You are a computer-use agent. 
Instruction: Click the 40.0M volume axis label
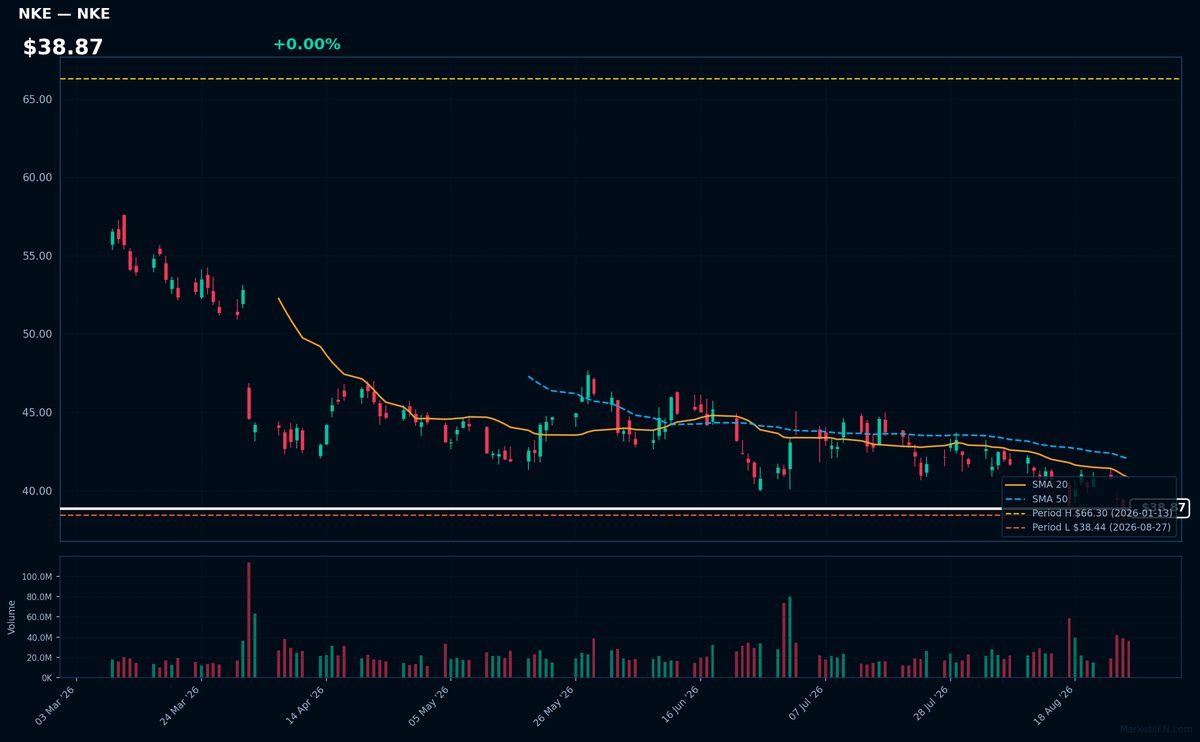pyautogui.click(x=39, y=637)
